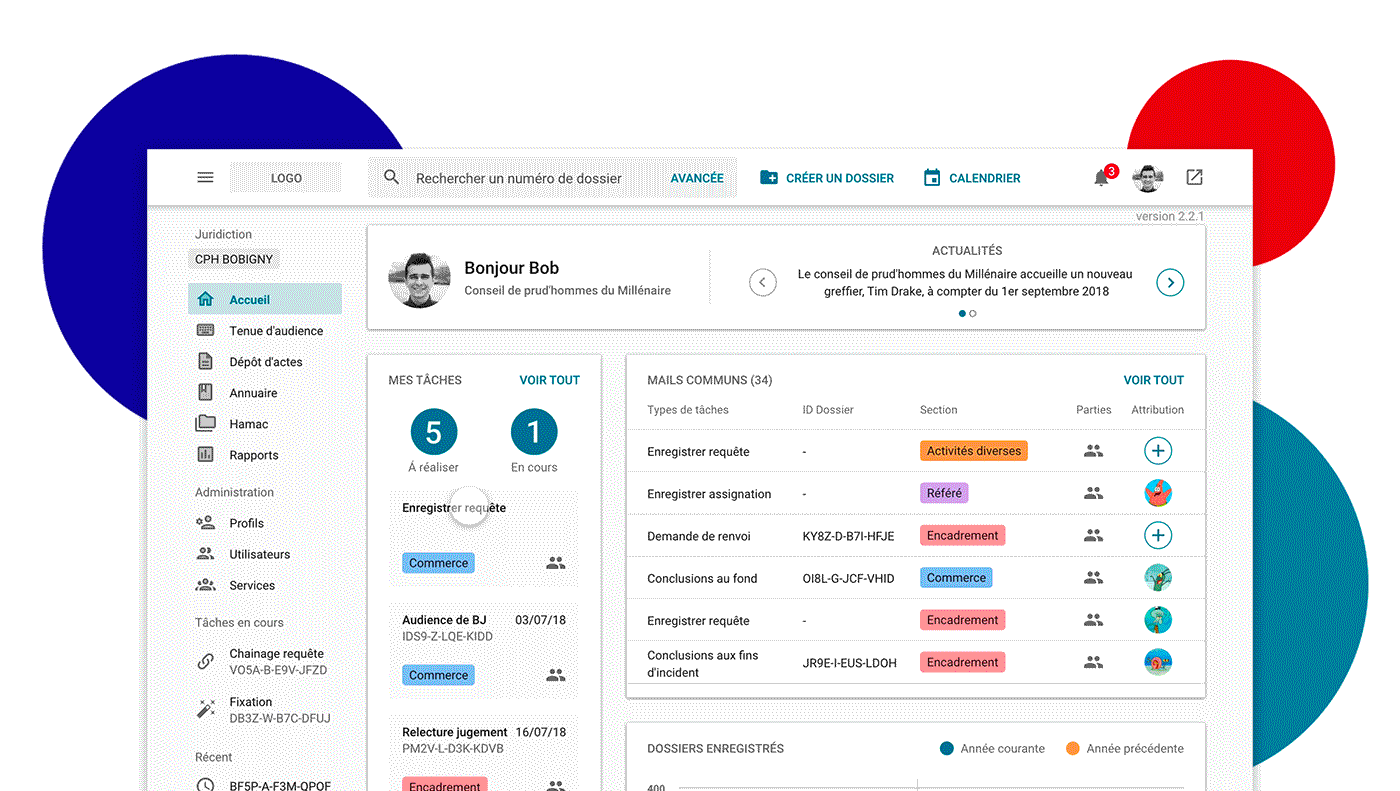Click CRÉER UN DOSSIER button

(x=827, y=178)
